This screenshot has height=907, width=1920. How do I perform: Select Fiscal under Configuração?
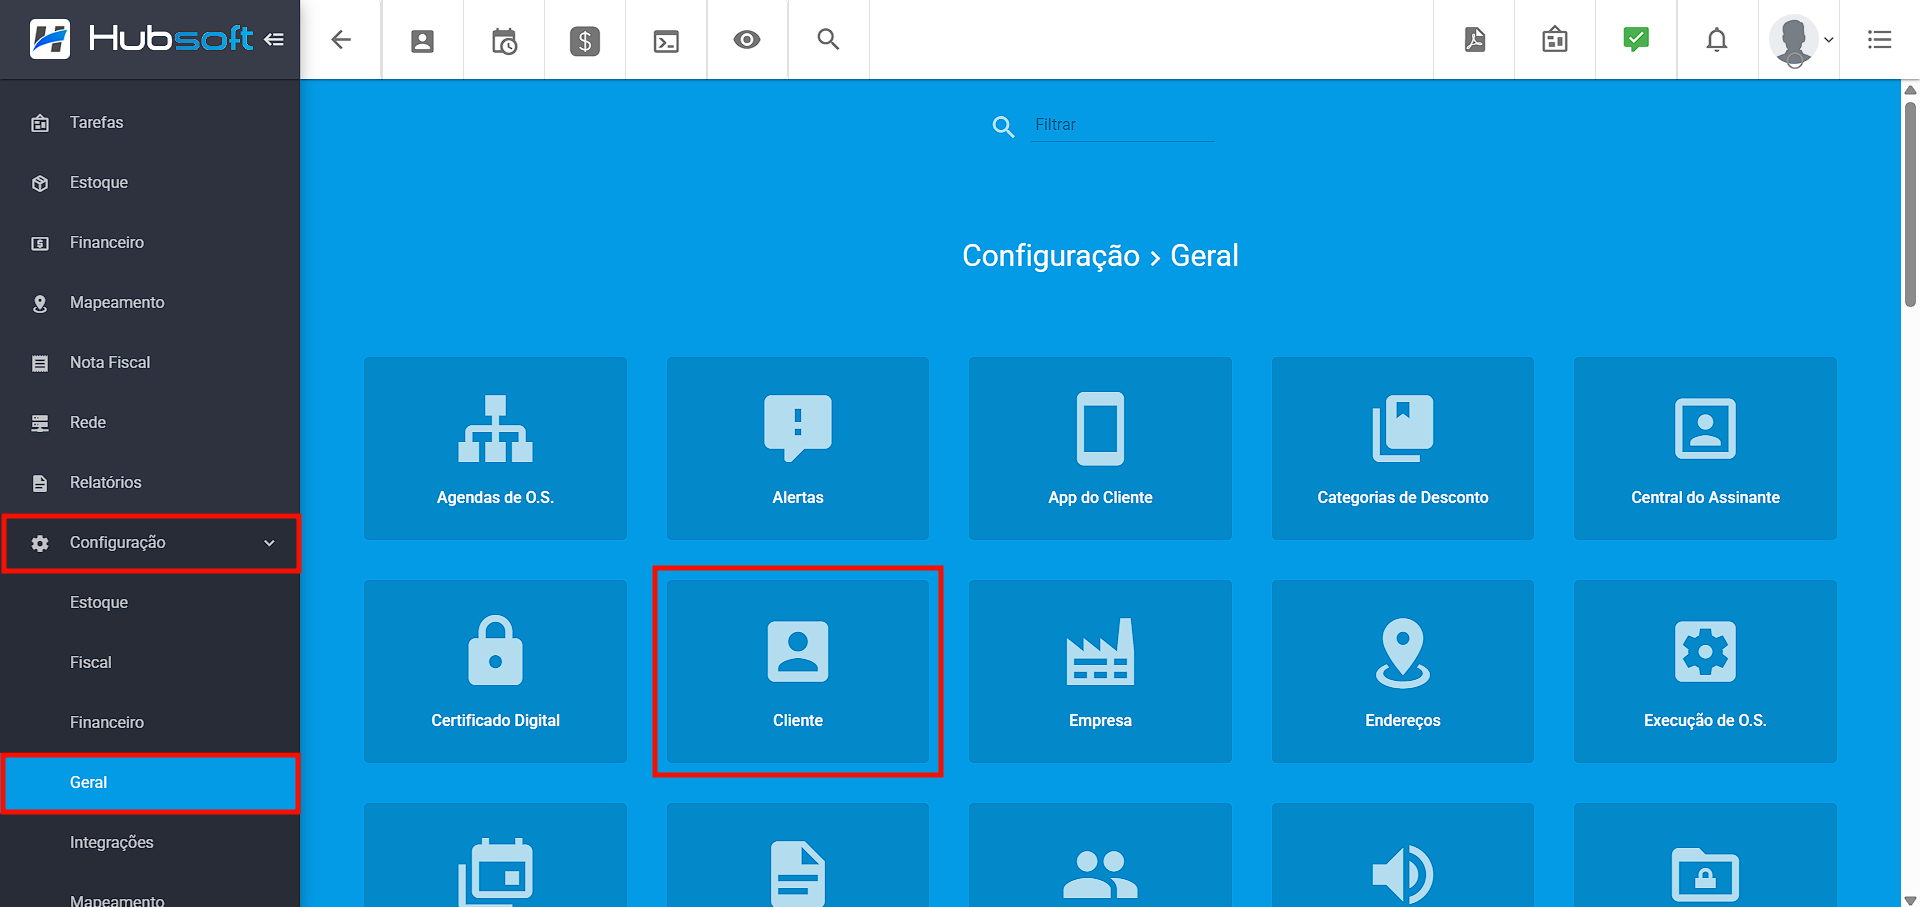click(150, 662)
